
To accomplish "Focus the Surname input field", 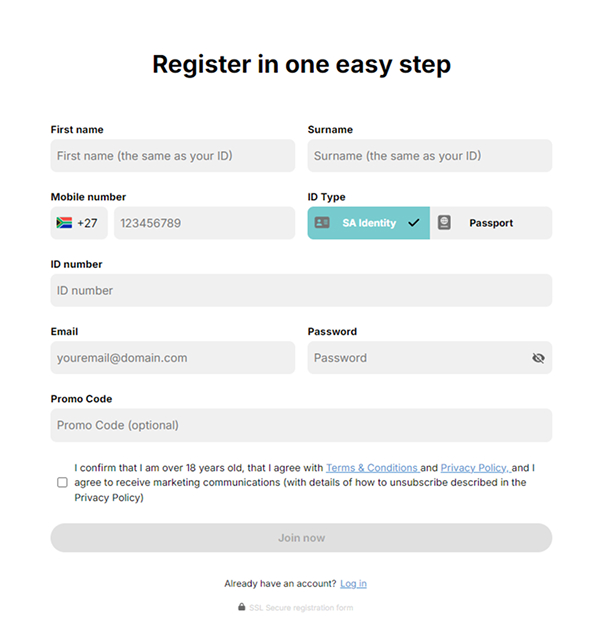I will click(430, 155).
